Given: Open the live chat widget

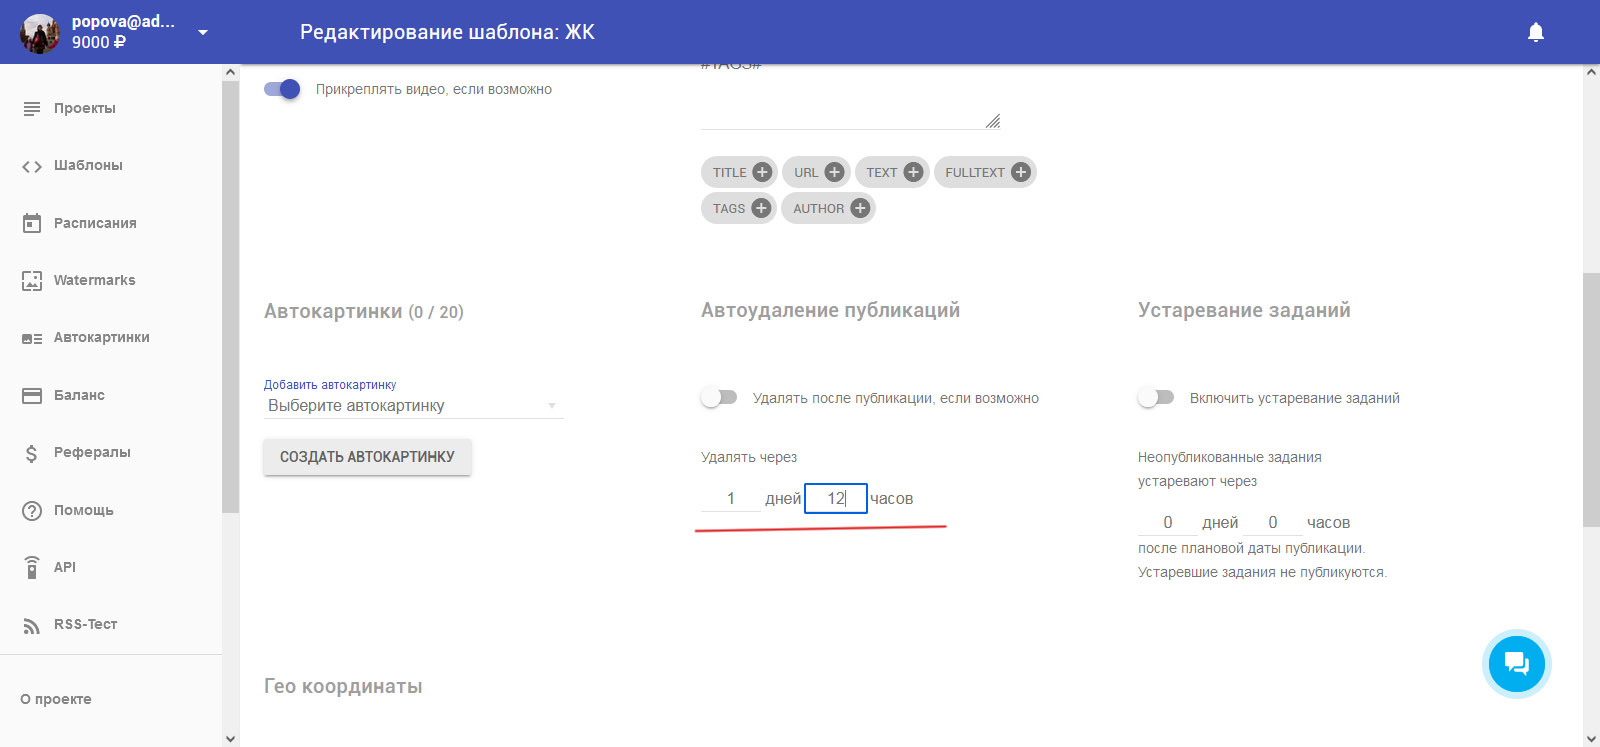Looking at the screenshot, I should click(x=1516, y=664).
